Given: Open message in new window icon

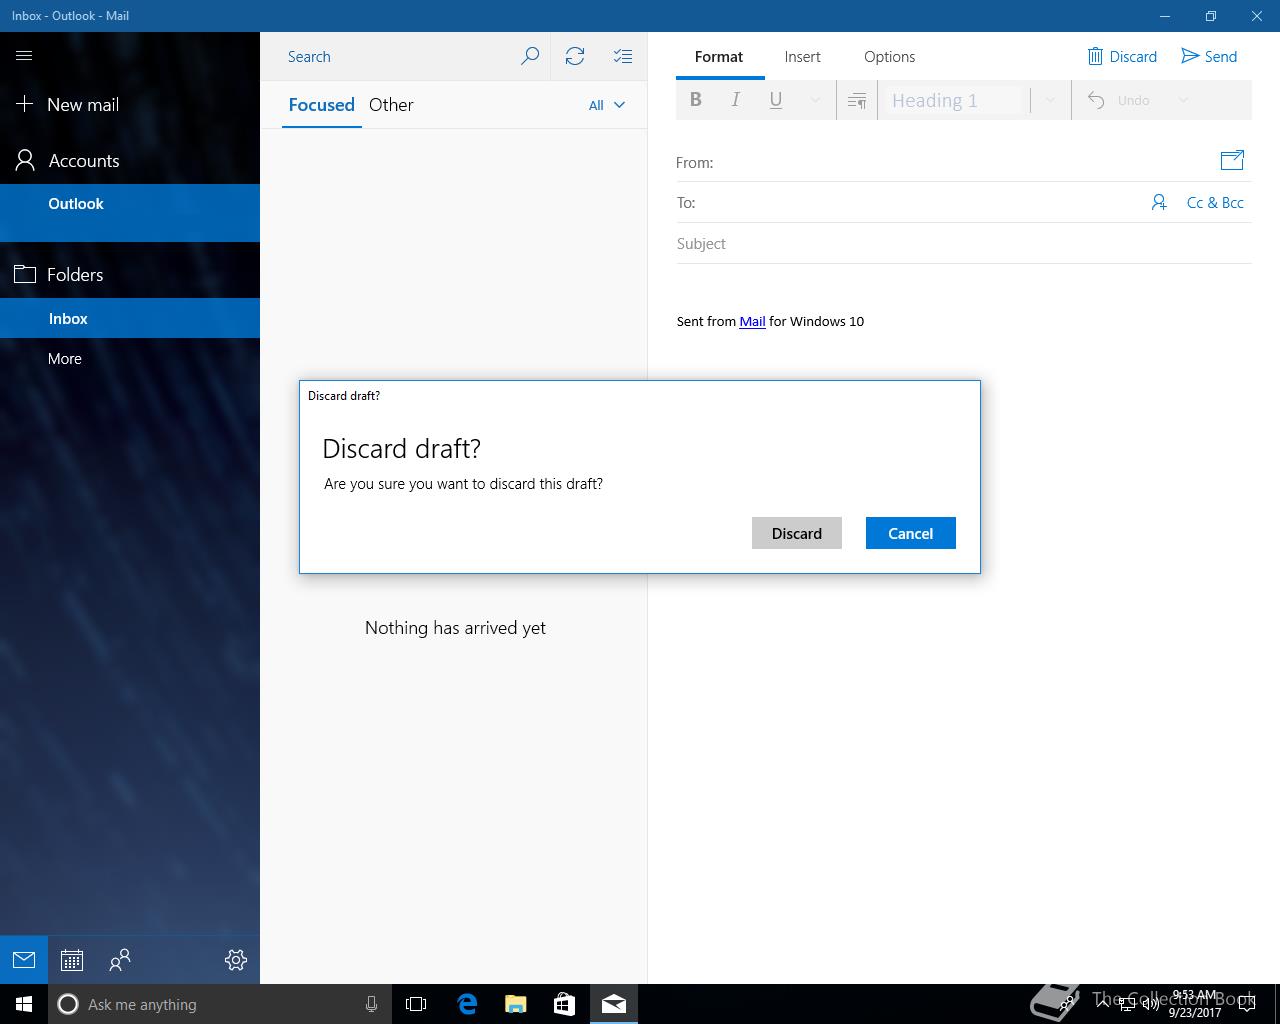Looking at the screenshot, I should point(1231,160).
